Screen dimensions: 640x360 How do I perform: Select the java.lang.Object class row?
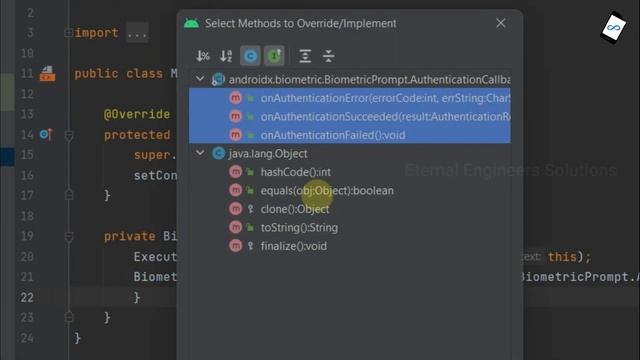pos(350,153)
